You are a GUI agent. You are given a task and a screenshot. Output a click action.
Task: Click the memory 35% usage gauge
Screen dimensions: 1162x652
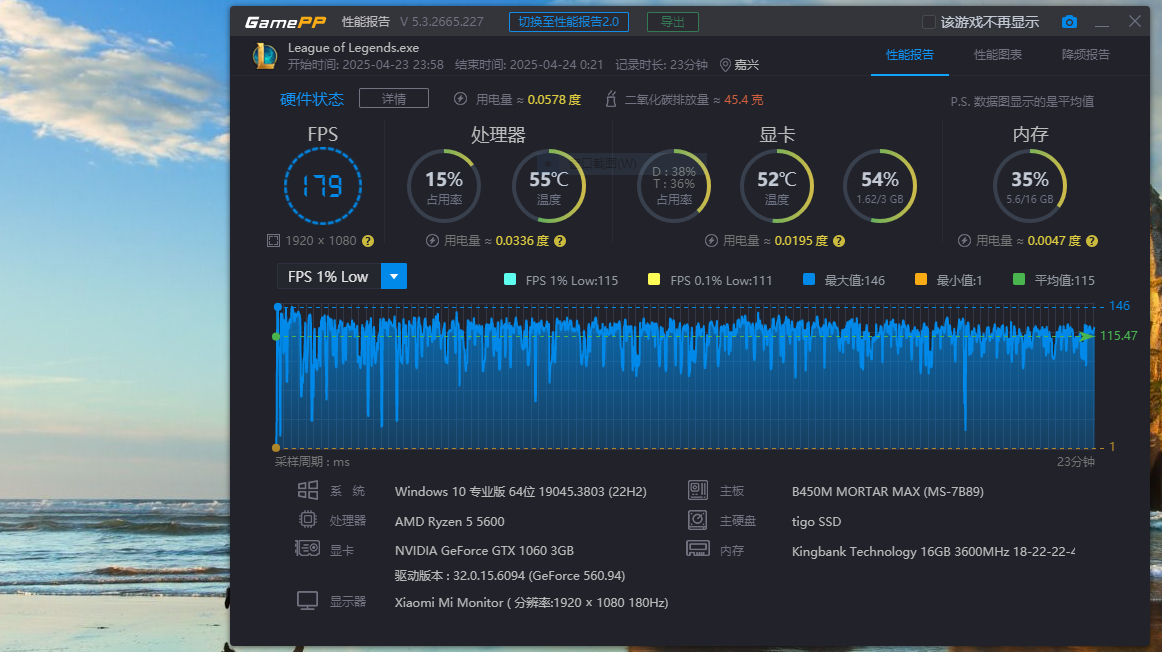coord(1029,186)
